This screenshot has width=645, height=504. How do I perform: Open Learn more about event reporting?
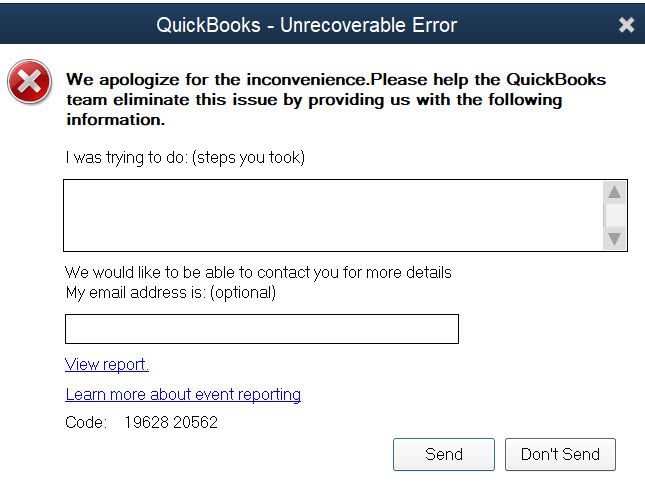[x=183, y=394]
